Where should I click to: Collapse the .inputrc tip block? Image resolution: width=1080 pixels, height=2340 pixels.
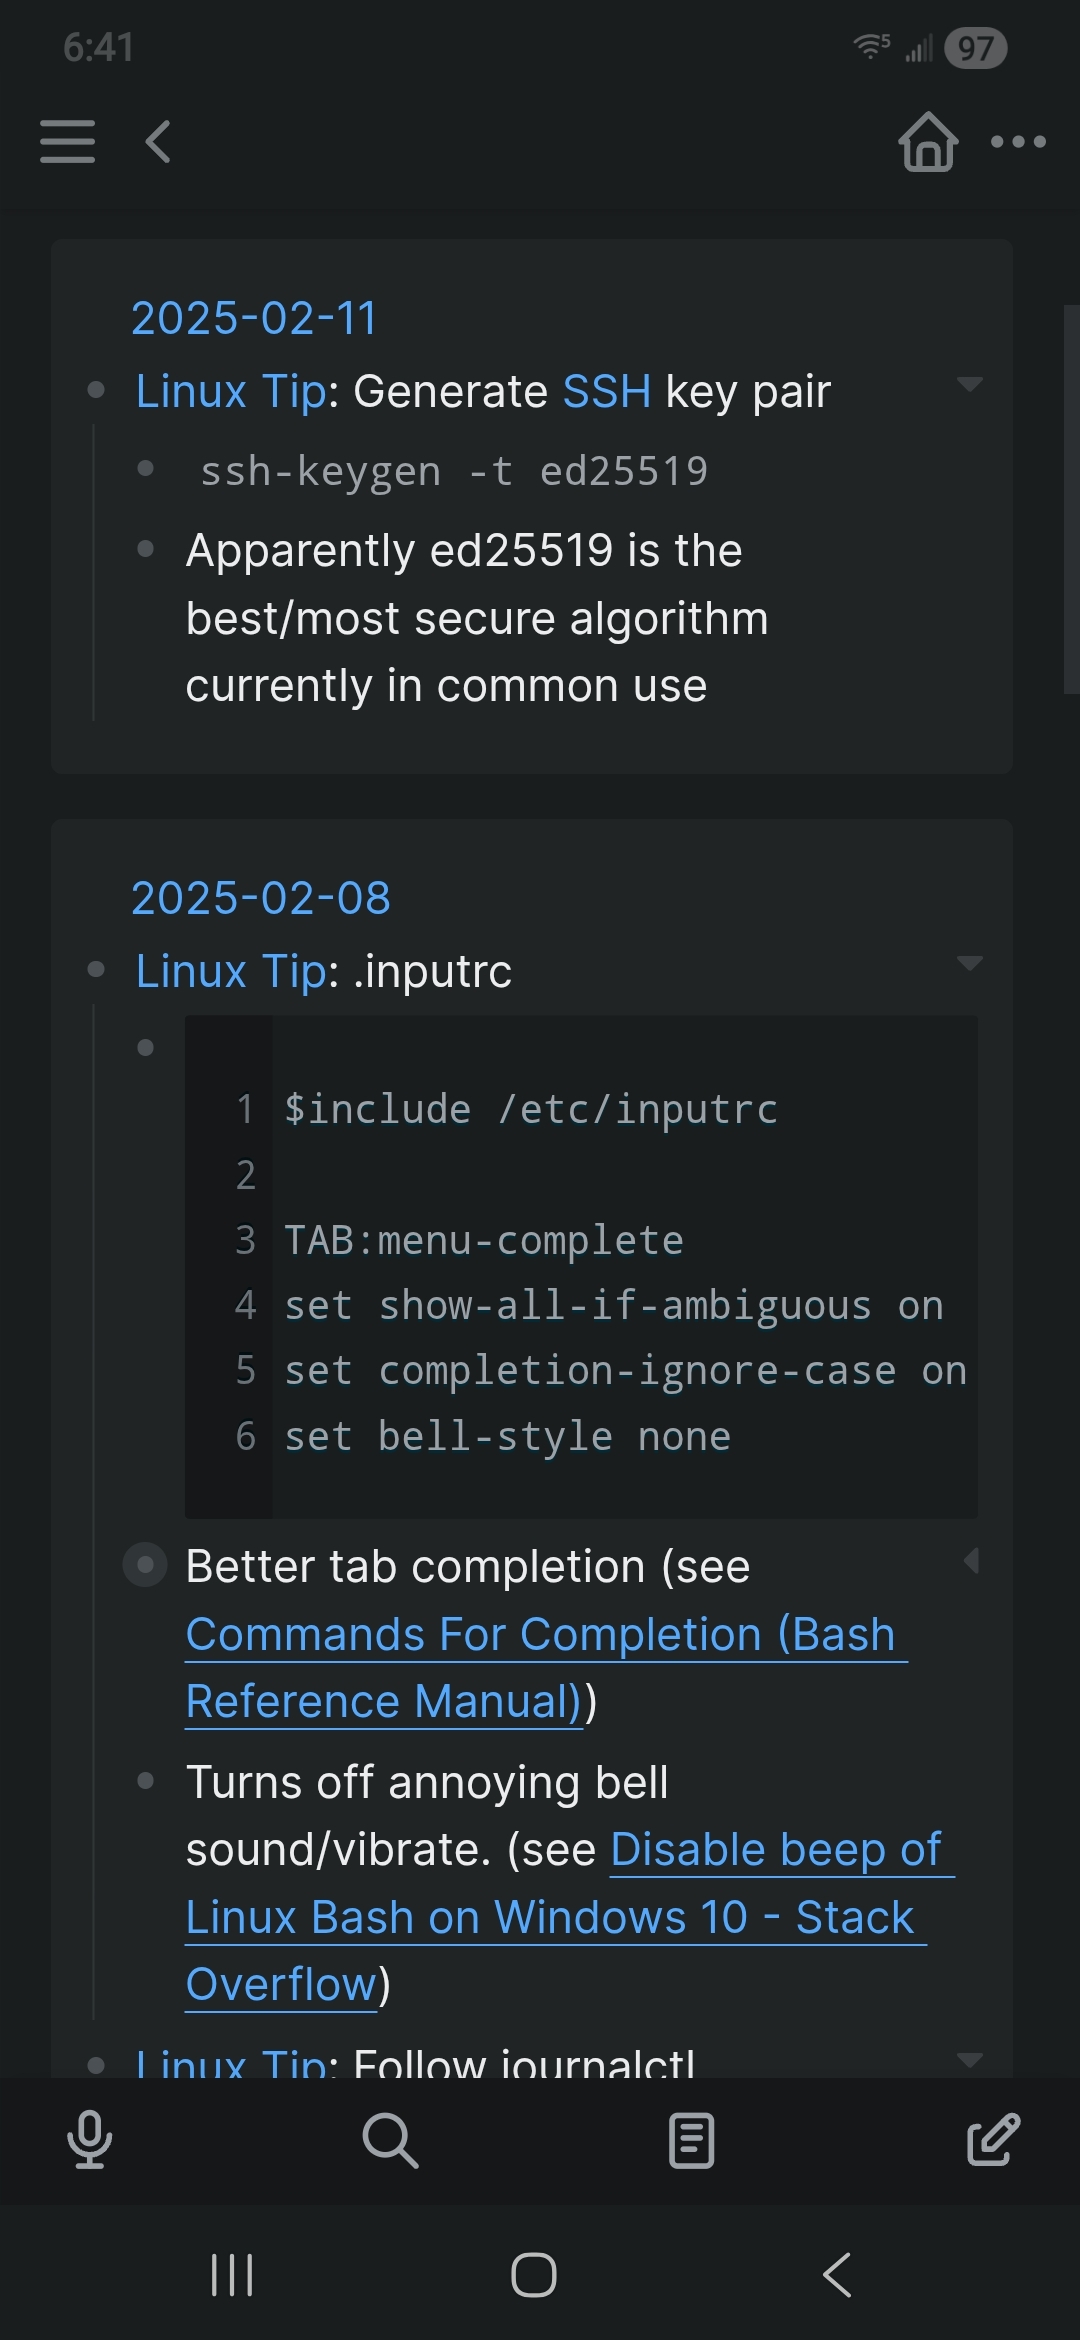[x=969, y=963]
